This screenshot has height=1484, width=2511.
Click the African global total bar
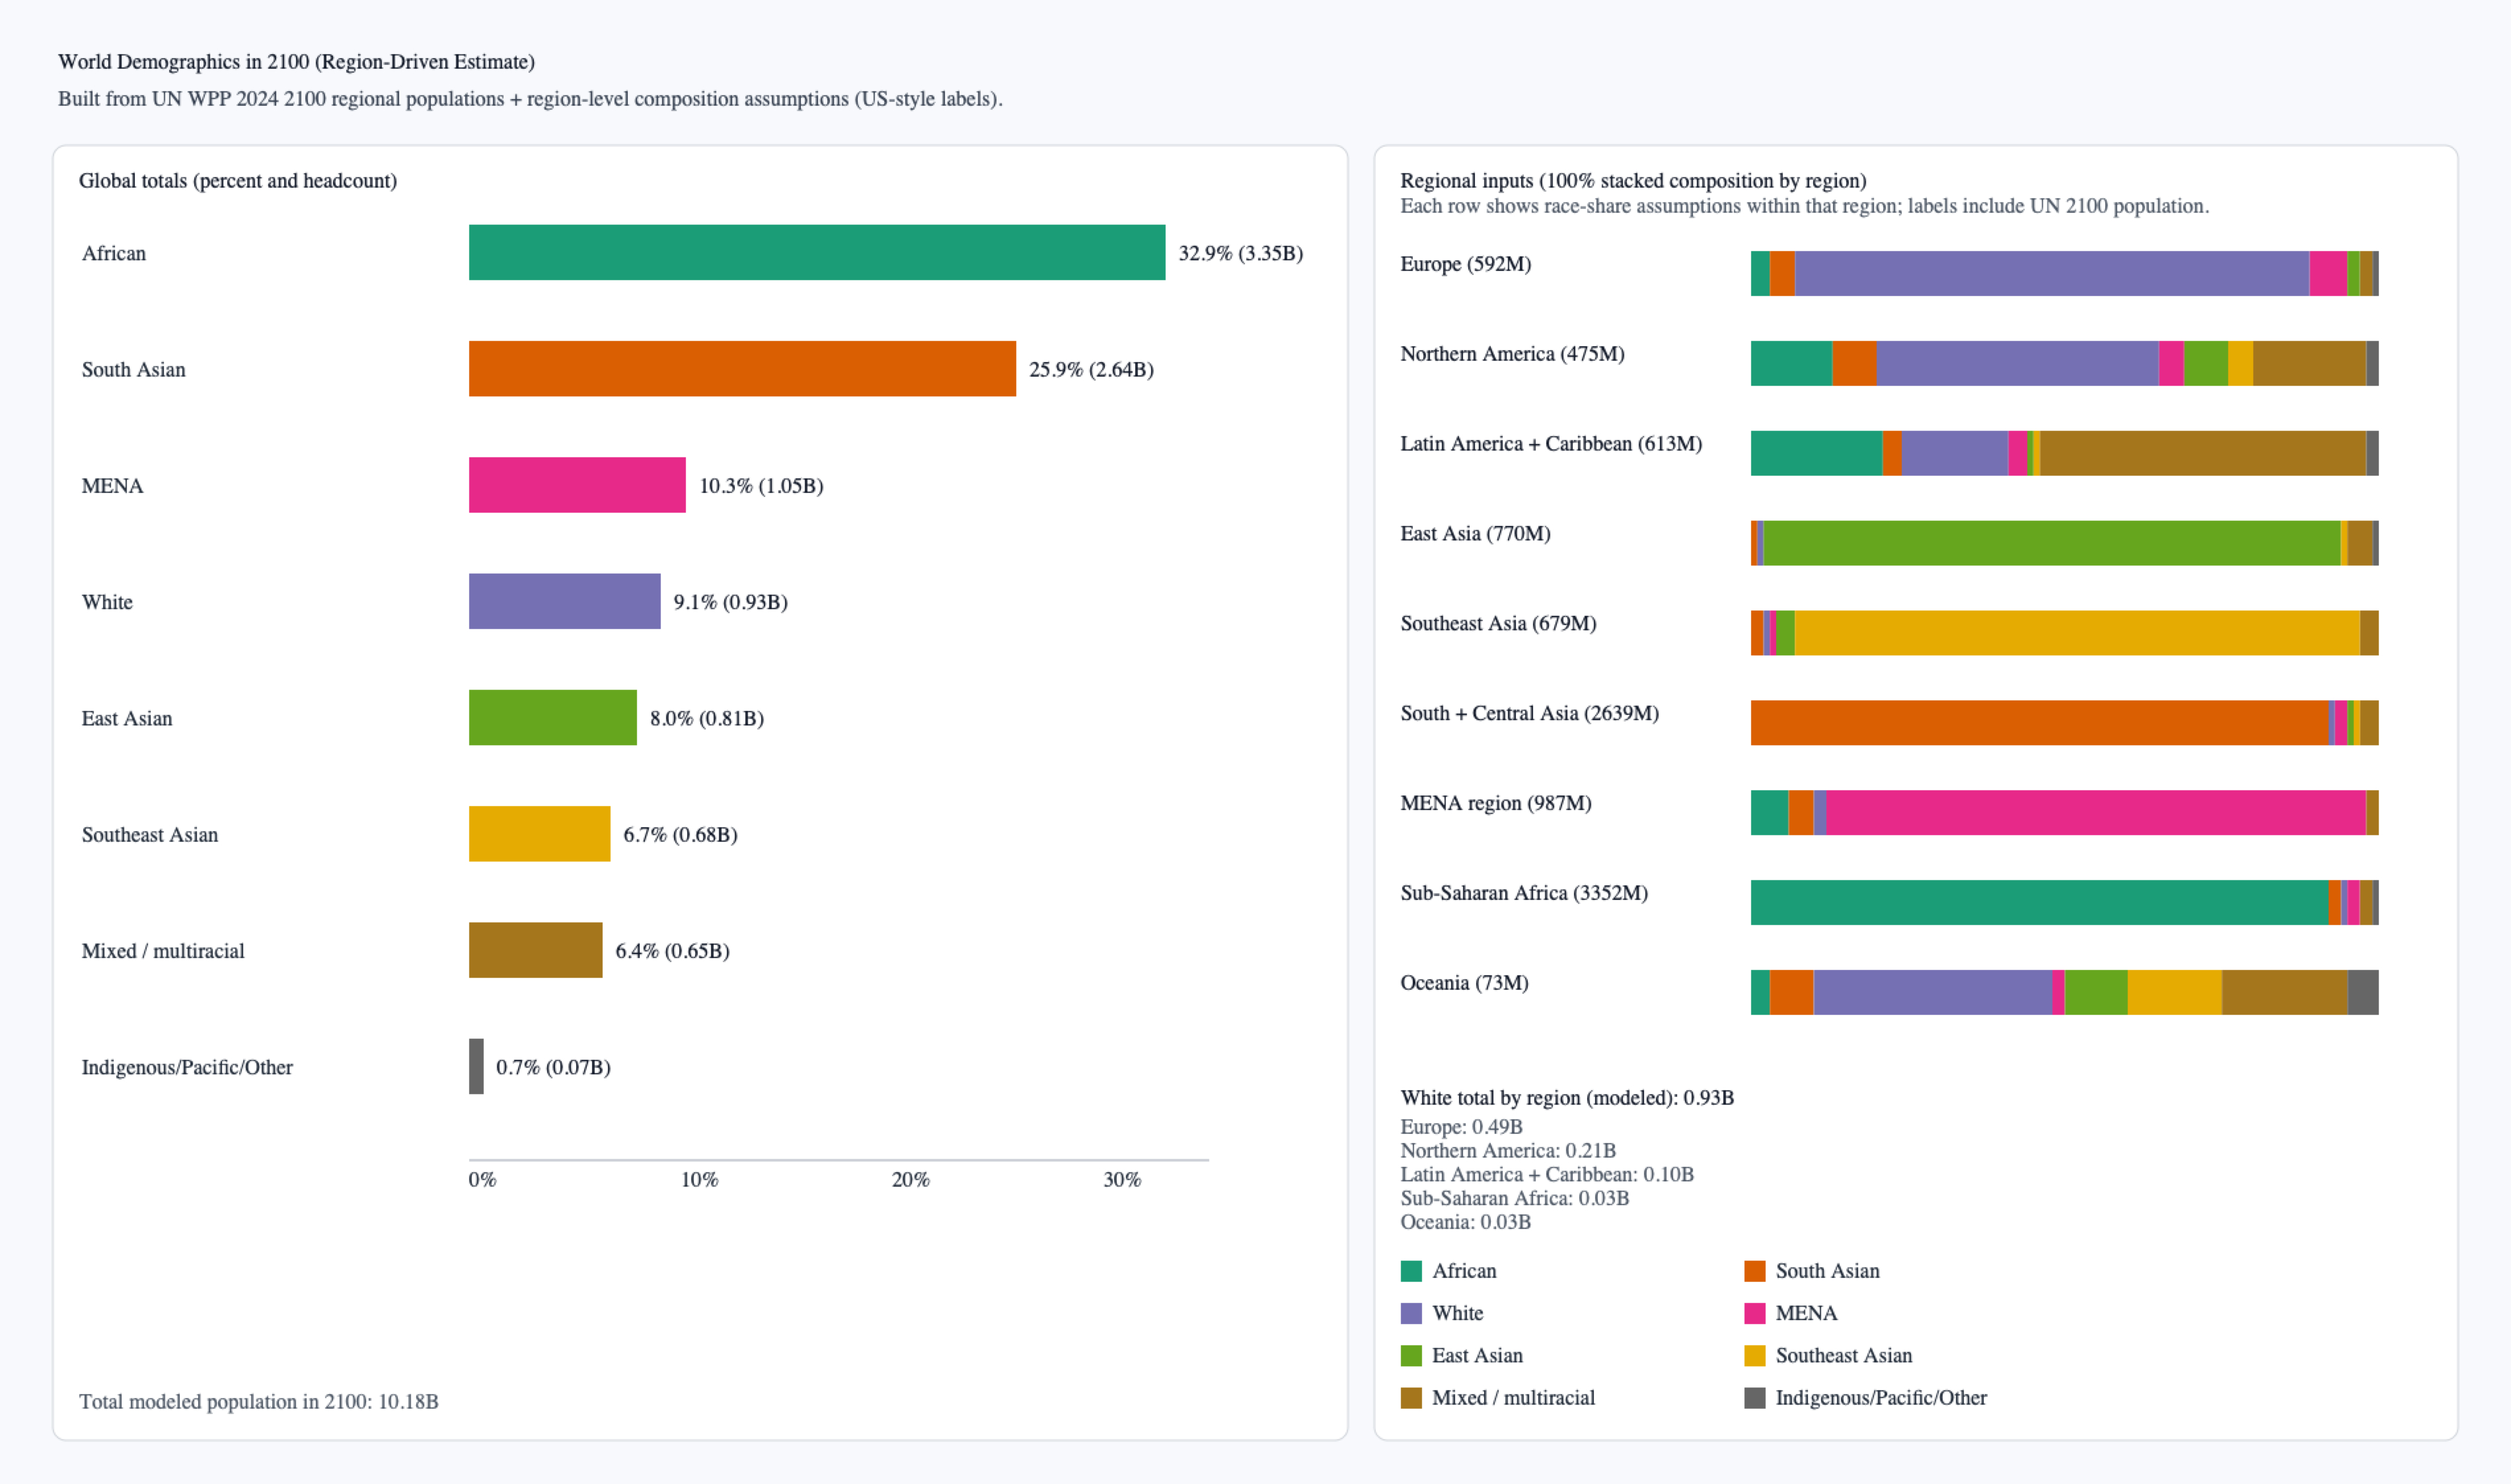click(816, 252)
